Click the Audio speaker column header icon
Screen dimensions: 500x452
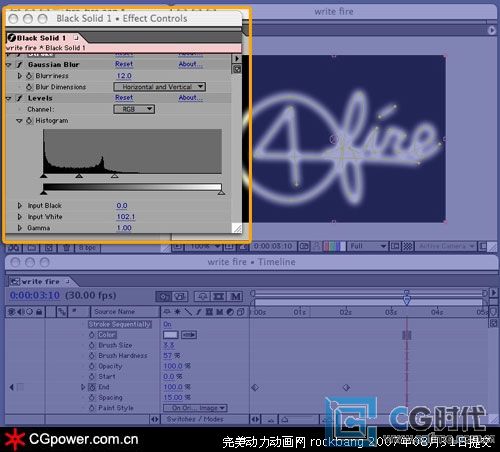pyautogui.click(x=20, y=312)
